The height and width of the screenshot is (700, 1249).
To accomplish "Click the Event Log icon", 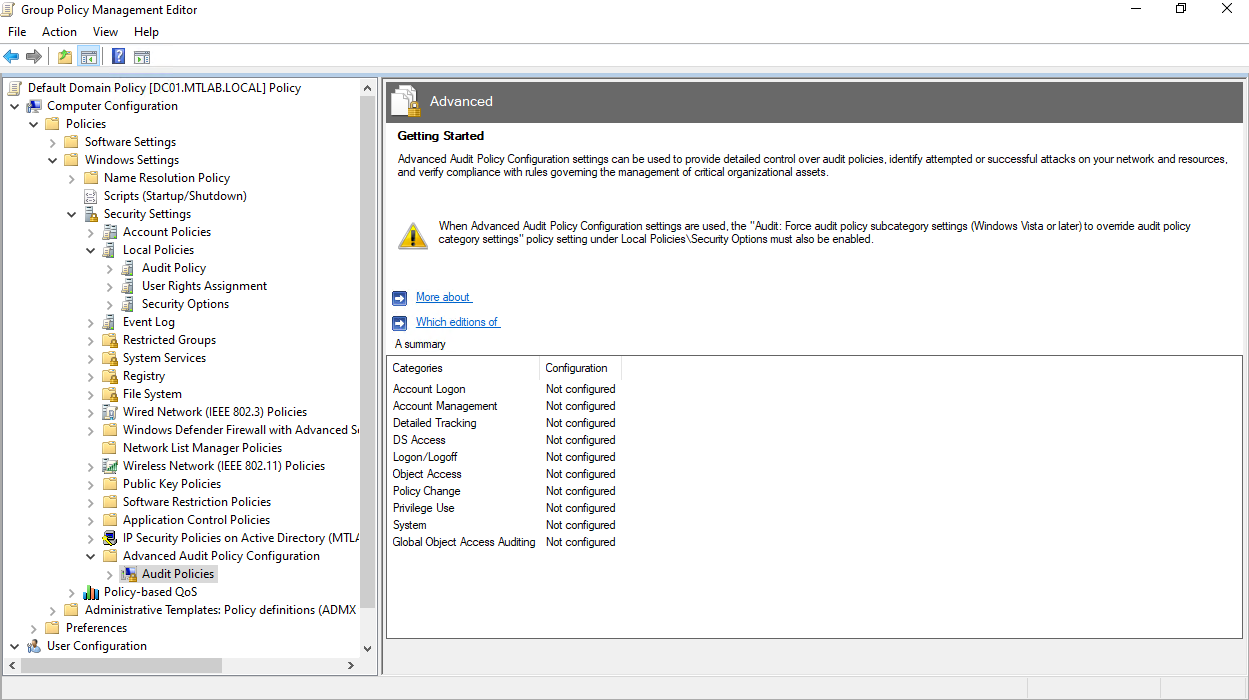I will point(110,322).
